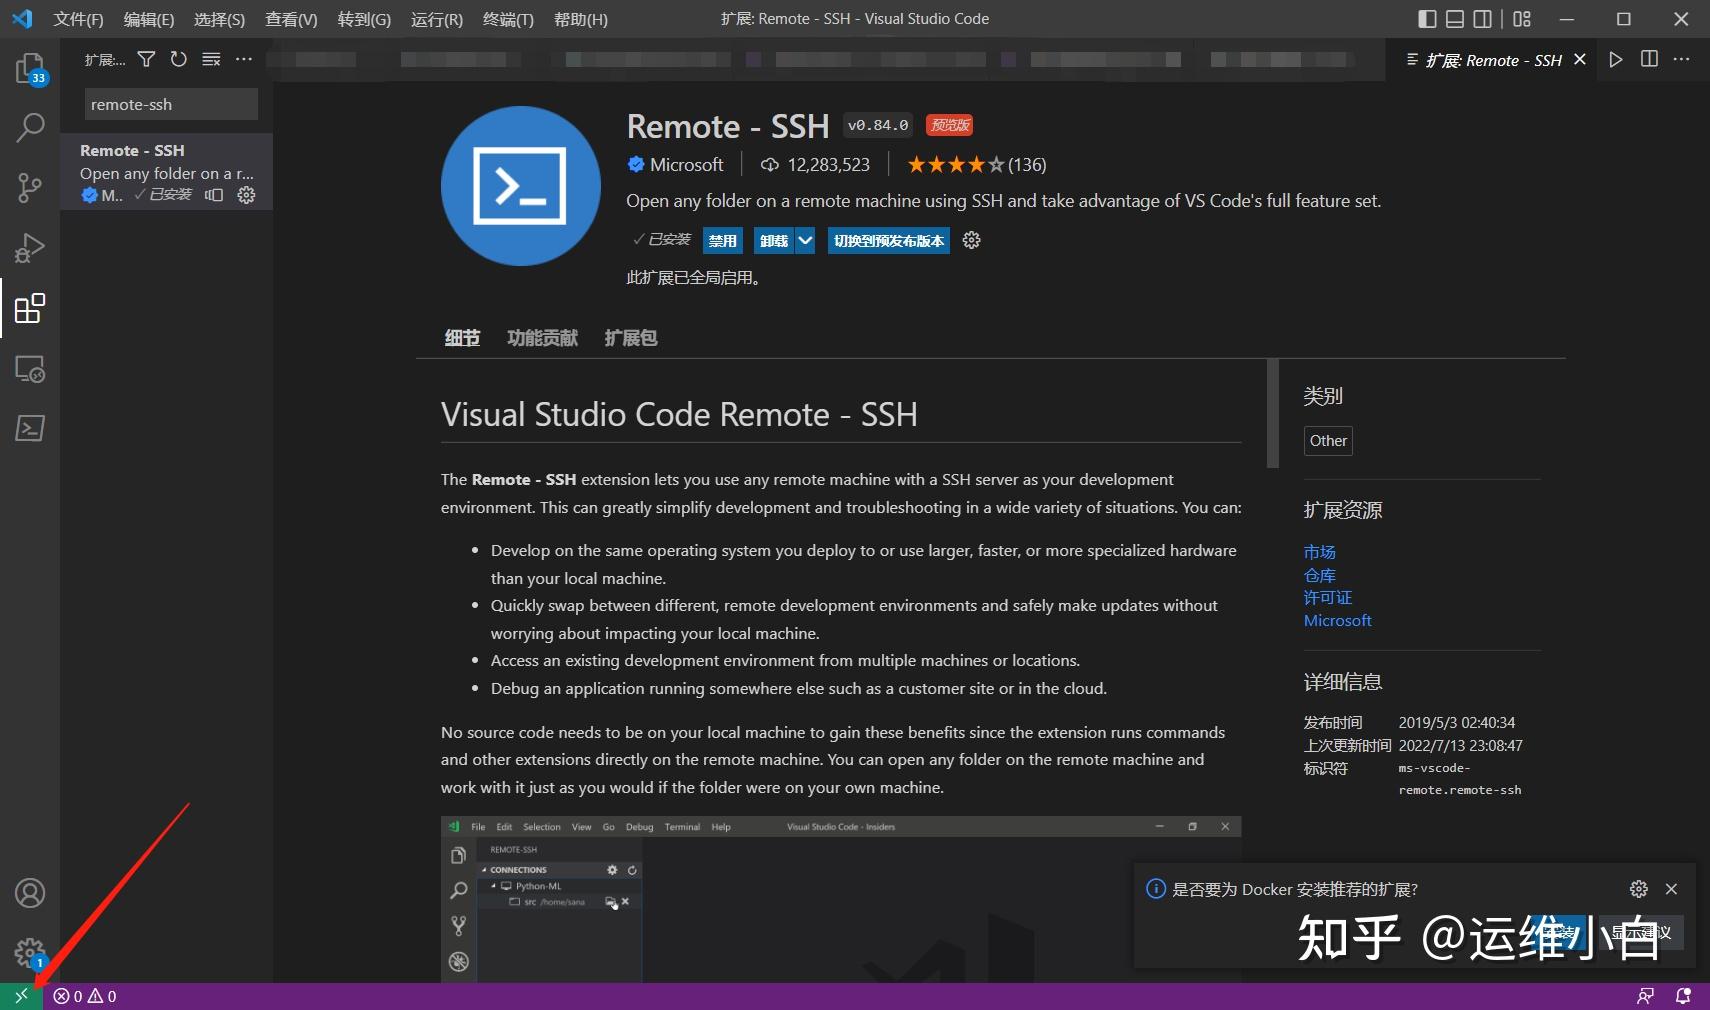Click the ms-vscode-remote.remote-ssh identifier
This screenshot has width=1710, height=1010.
pos(1460,779)
